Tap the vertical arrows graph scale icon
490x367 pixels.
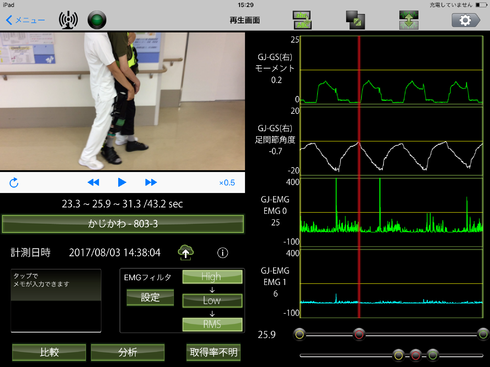409,20
